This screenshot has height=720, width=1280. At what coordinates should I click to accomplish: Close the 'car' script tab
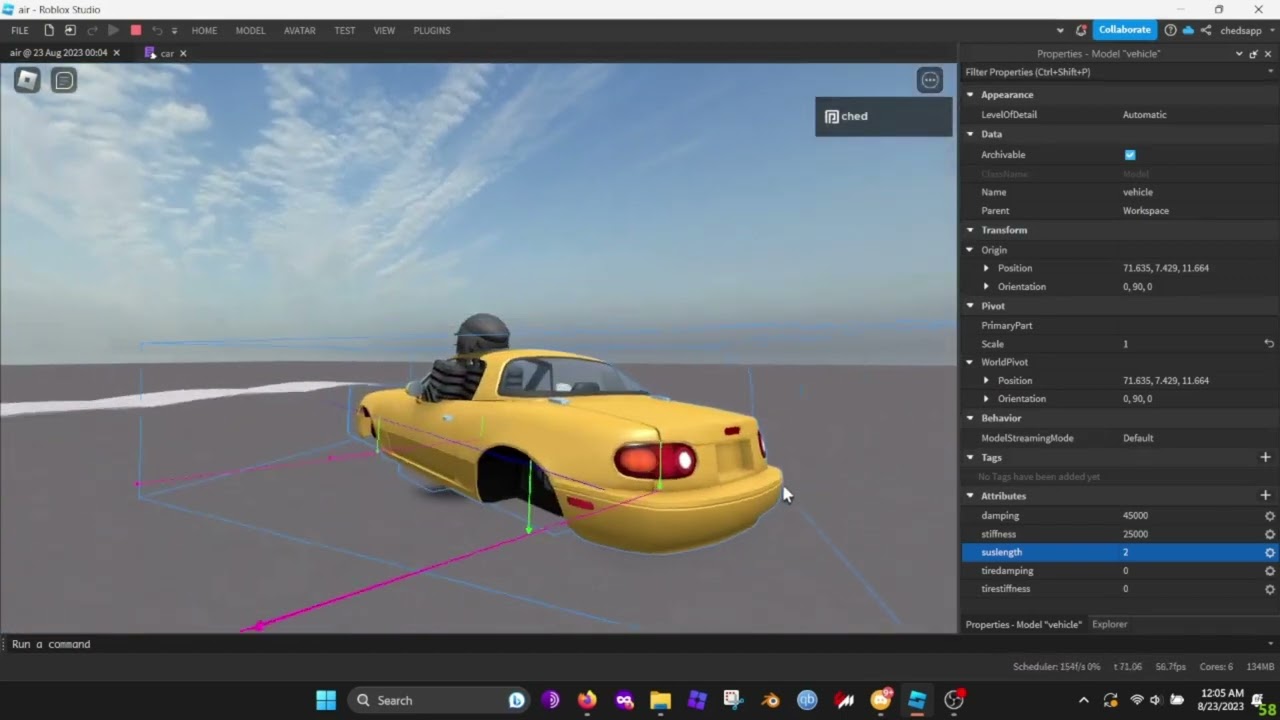click(183, 53)
